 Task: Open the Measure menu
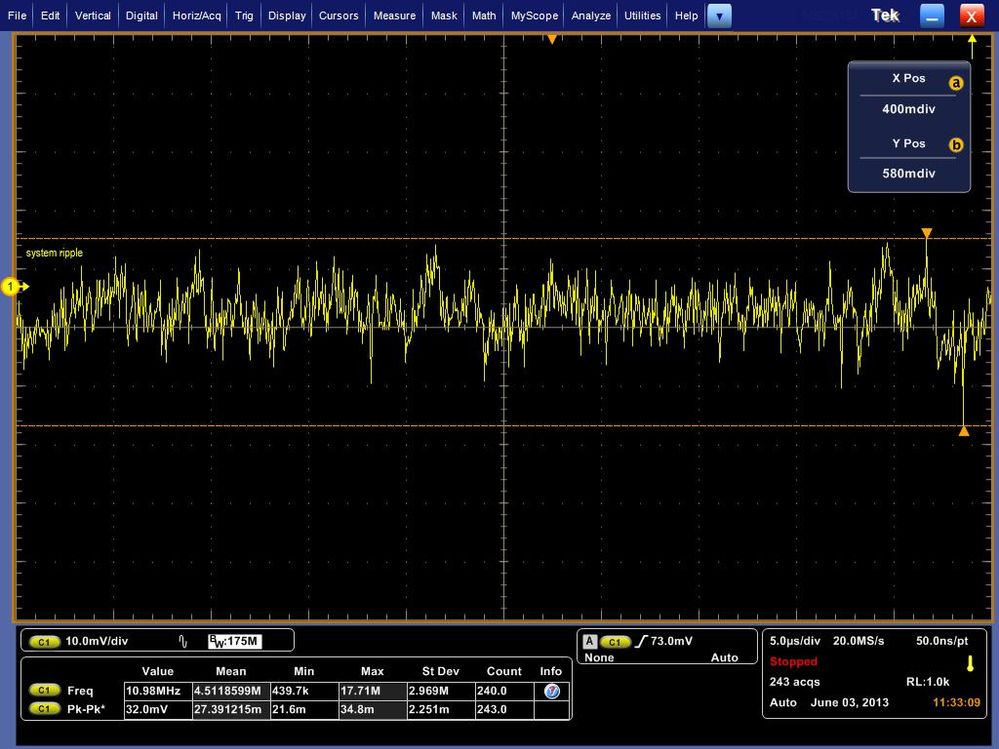(394, 15)
